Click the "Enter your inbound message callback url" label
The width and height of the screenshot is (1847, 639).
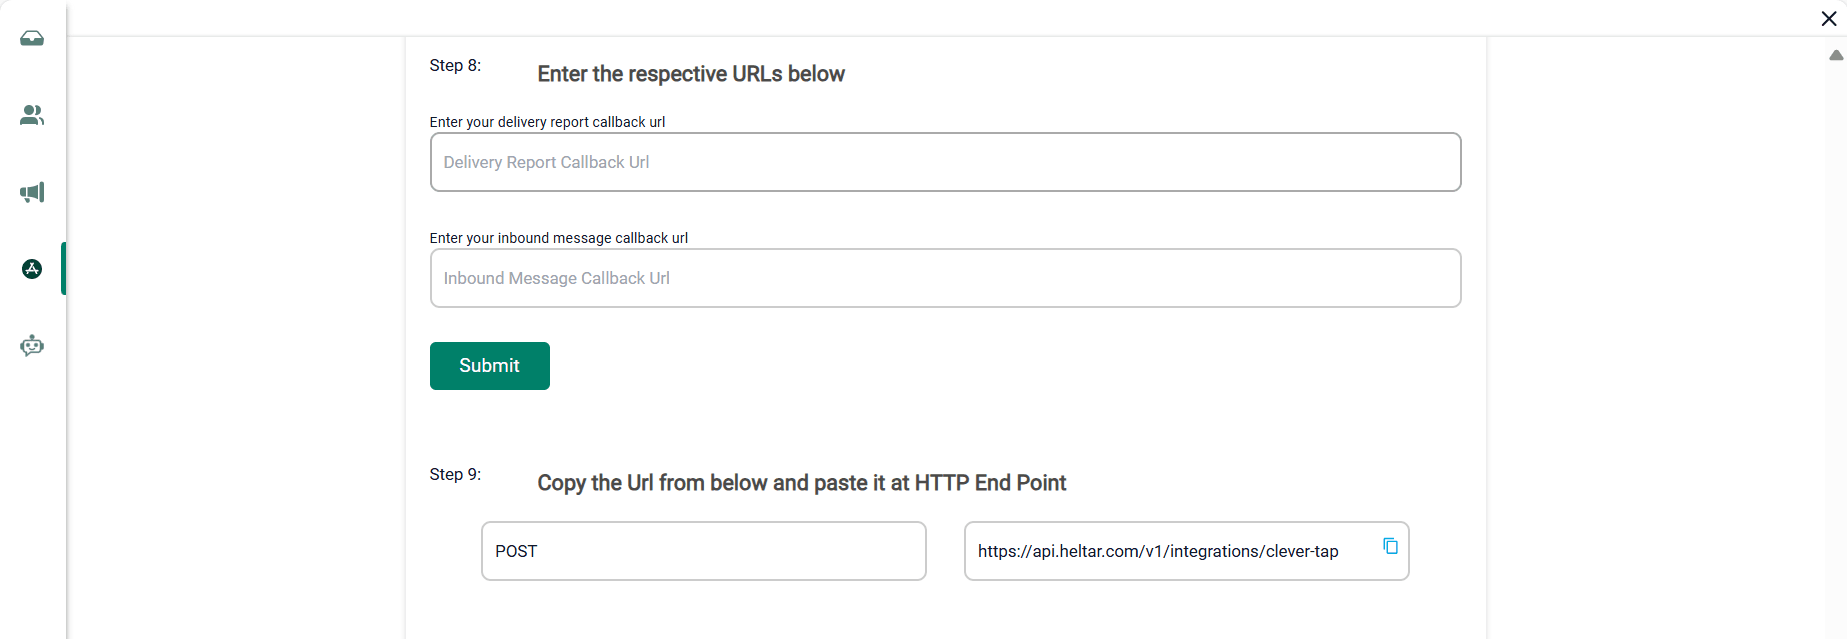coord(558,238)
